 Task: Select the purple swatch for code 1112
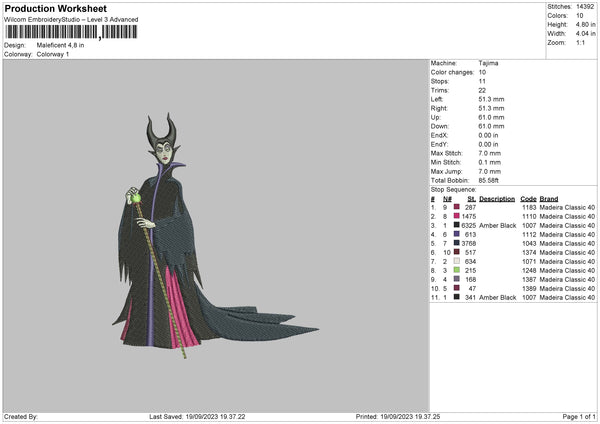[457, 234]
